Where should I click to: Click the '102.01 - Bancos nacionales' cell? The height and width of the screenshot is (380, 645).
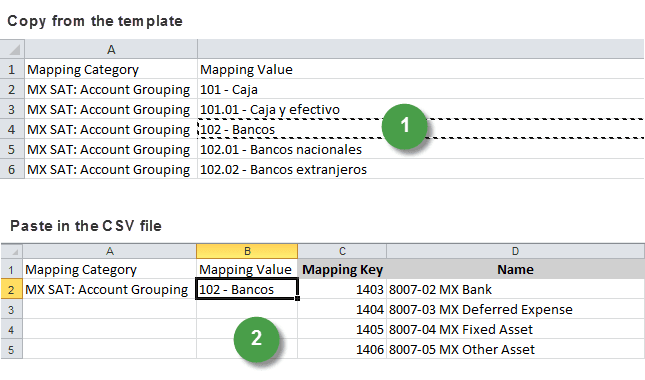(421, 149)
